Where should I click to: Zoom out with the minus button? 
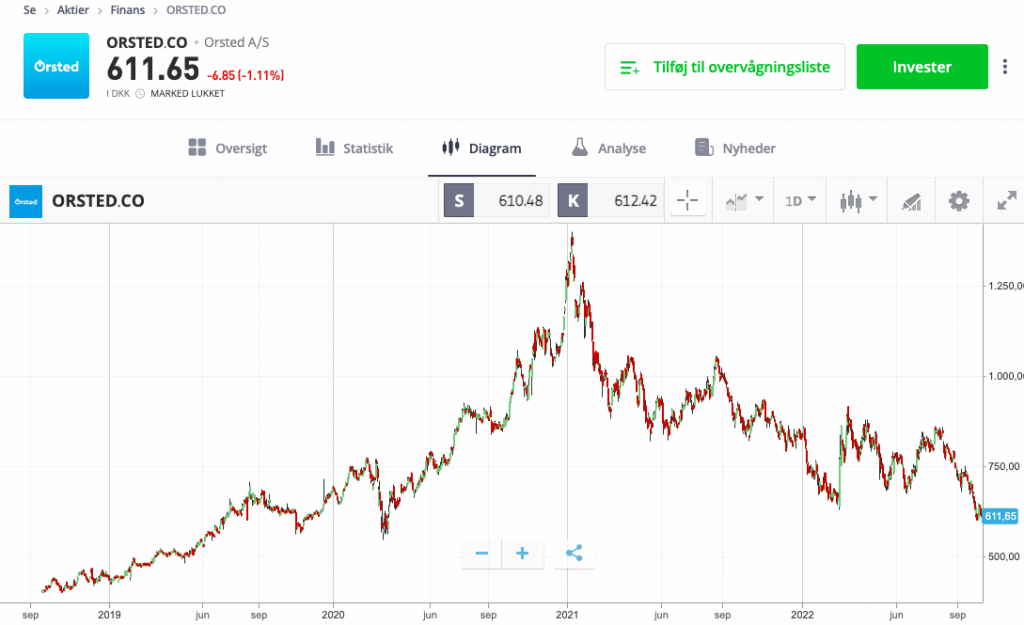482,553
